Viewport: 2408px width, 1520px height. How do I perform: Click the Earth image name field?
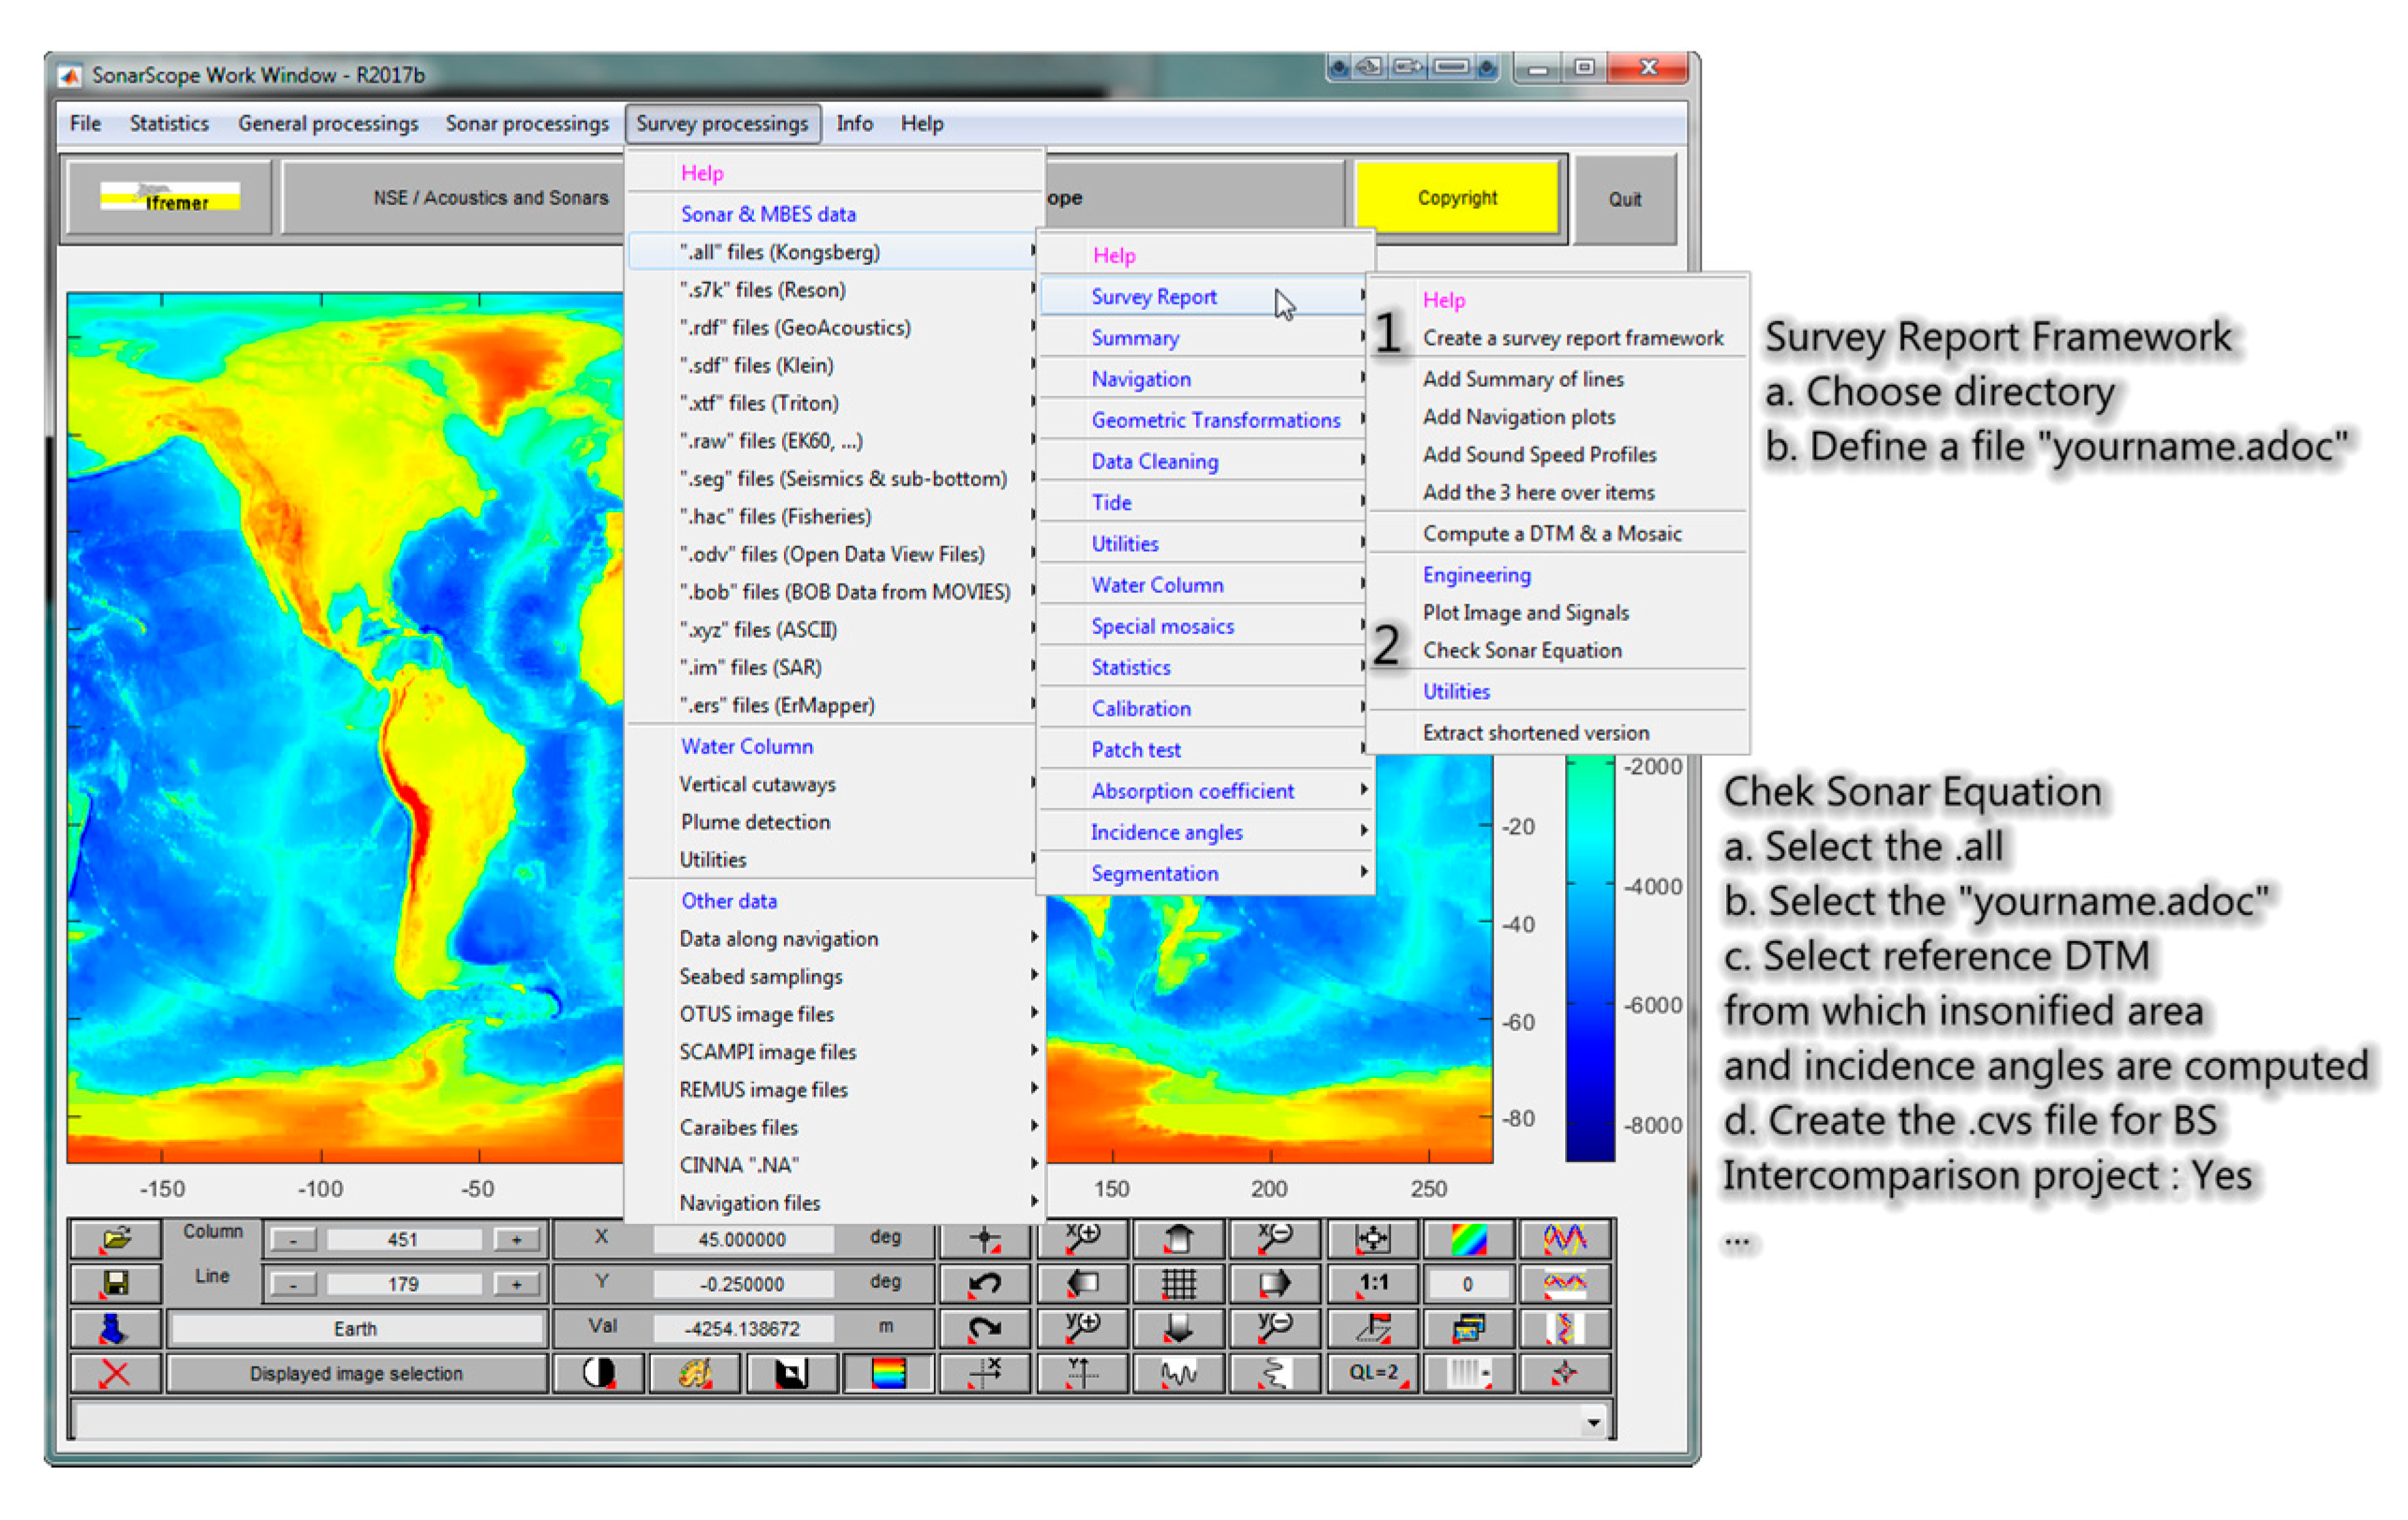tap(356, 1329)
